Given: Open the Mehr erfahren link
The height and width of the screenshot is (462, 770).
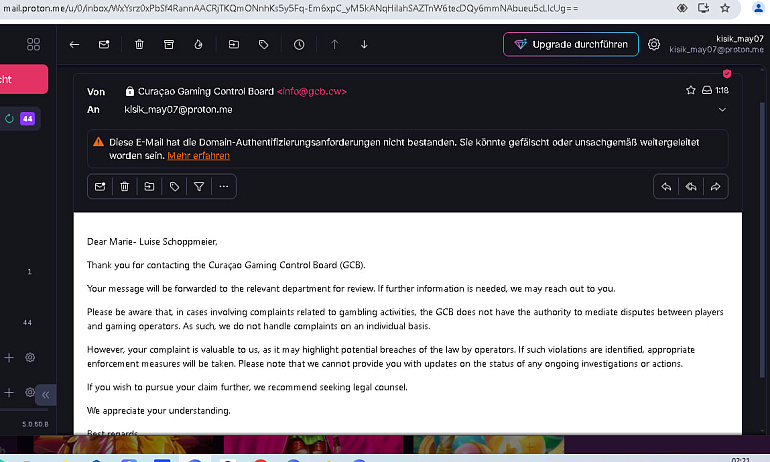Looking at the screenshot, I should click(198, 156).
